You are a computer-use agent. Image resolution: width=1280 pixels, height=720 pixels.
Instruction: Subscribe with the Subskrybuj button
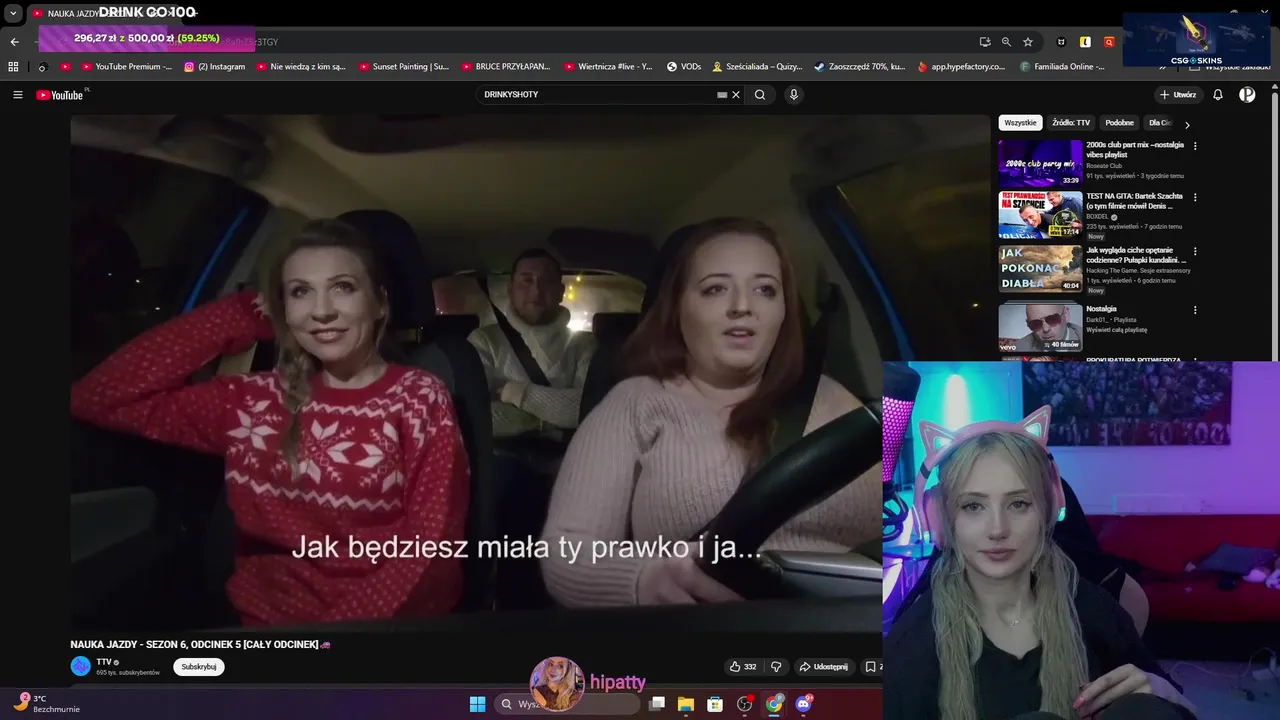click(198, 666)
